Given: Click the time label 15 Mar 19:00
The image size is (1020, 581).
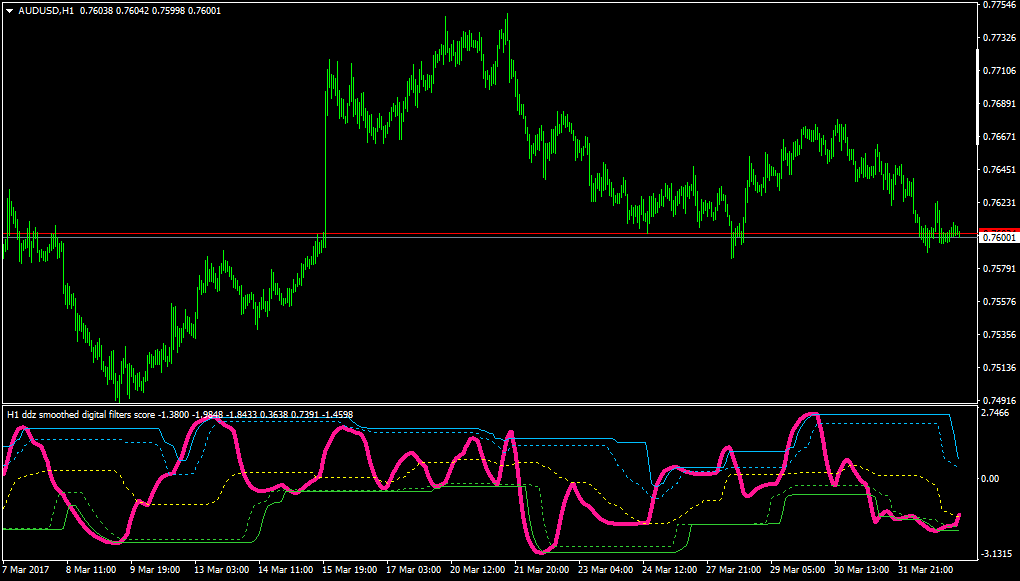Looking at the screenshot, I should (348, 569).
